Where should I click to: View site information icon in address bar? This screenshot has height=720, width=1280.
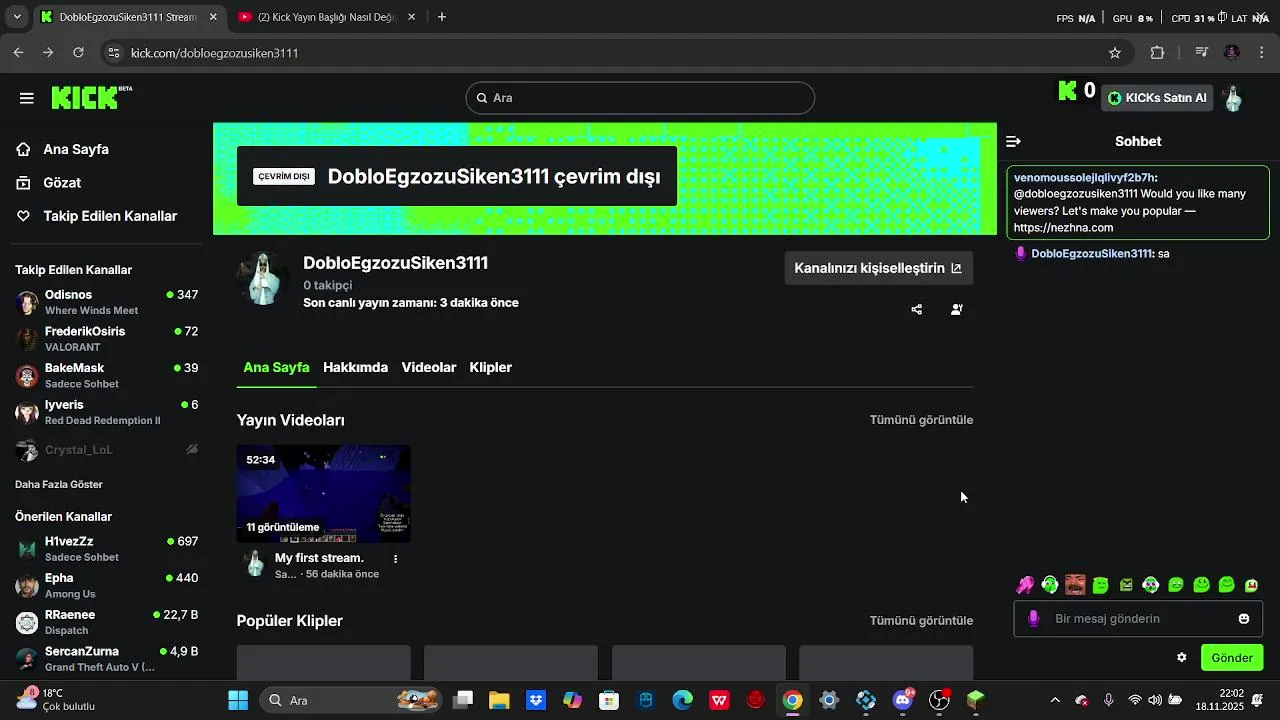[x=113, y=53]
